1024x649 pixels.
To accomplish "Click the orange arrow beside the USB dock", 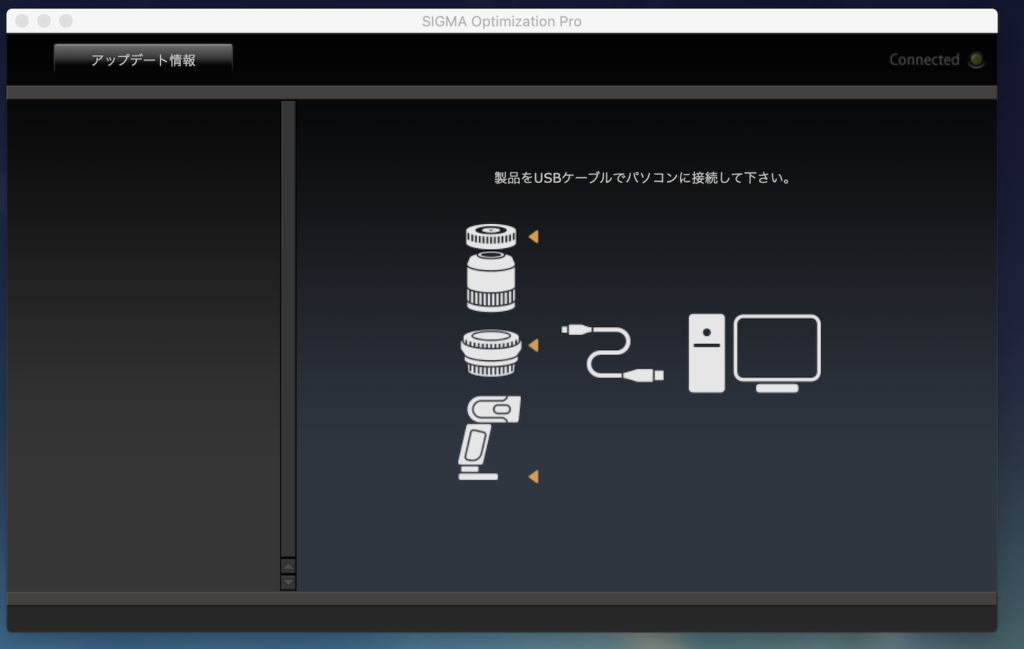I will click(534, 236).
